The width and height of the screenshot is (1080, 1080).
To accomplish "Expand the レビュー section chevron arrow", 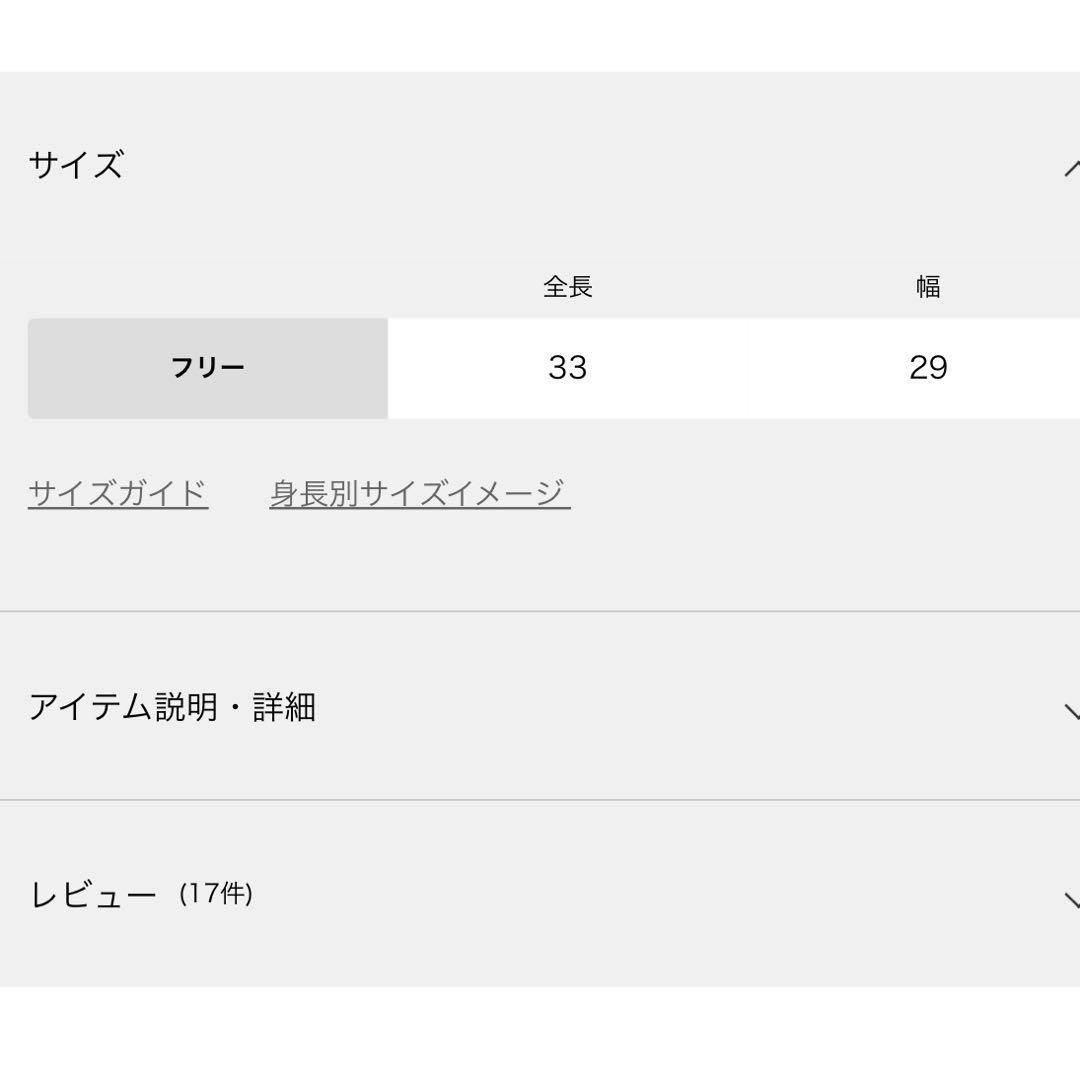I will 1071,897.
